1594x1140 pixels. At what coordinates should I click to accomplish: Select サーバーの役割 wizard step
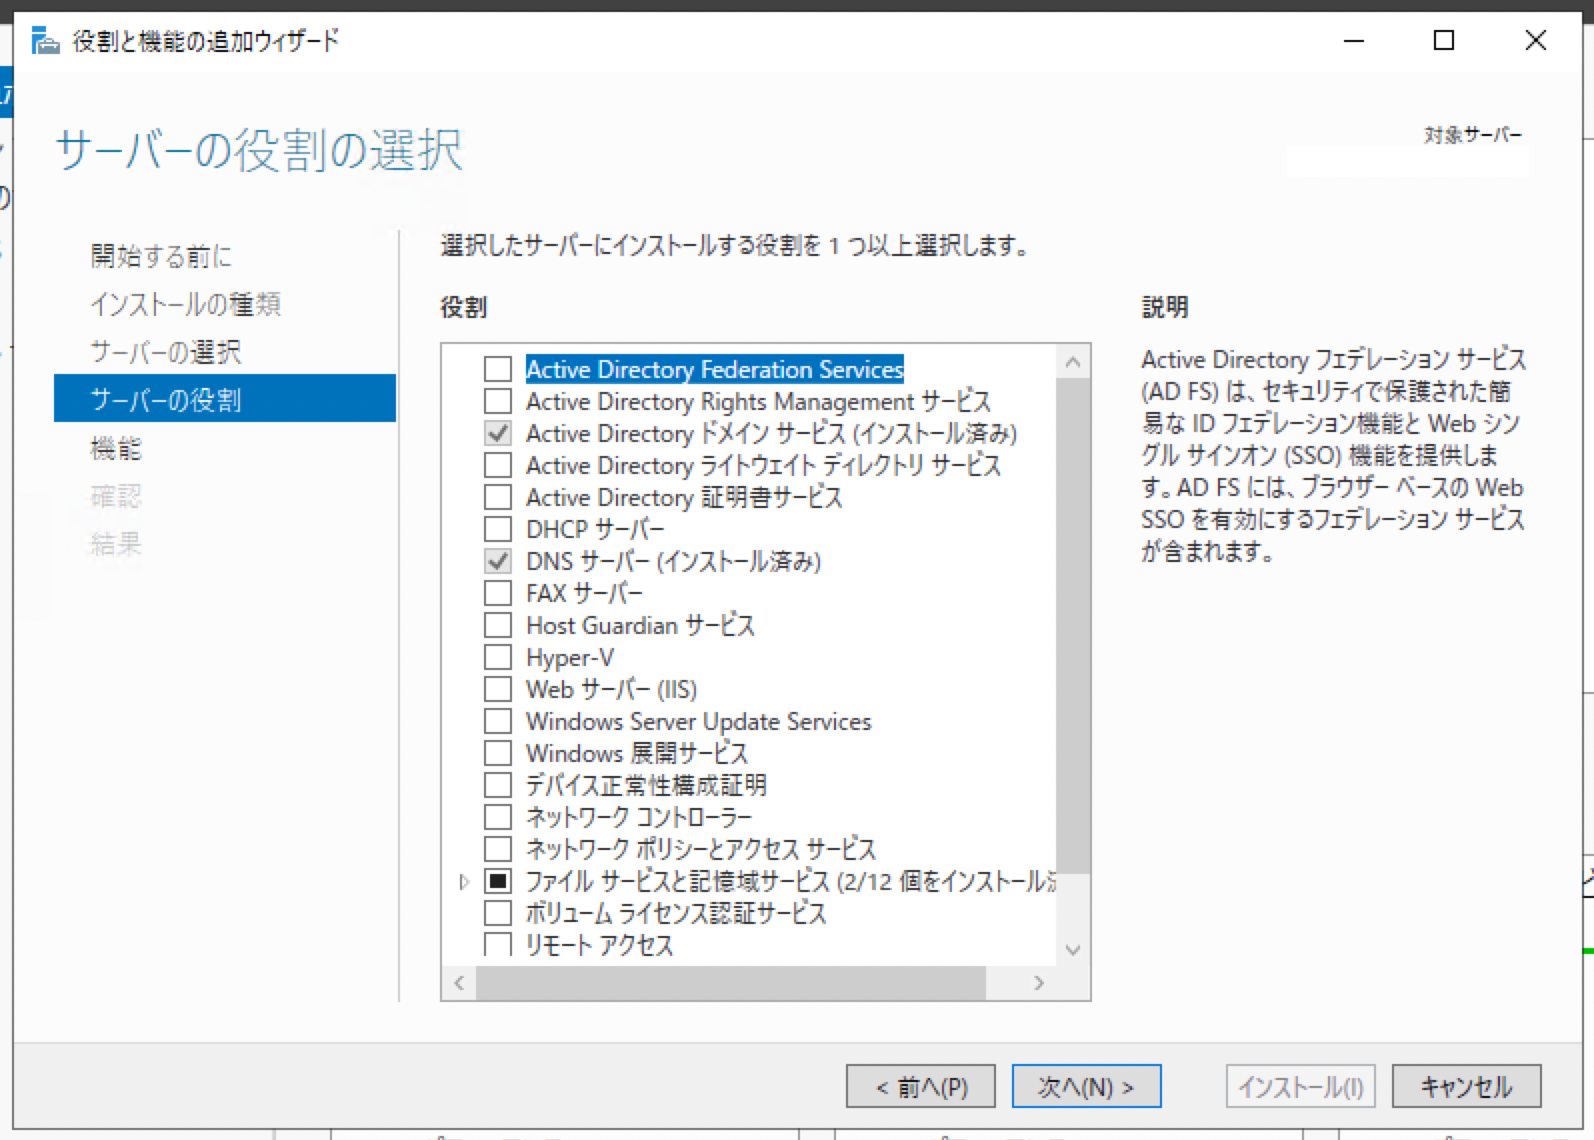click(x=225, y=399)
